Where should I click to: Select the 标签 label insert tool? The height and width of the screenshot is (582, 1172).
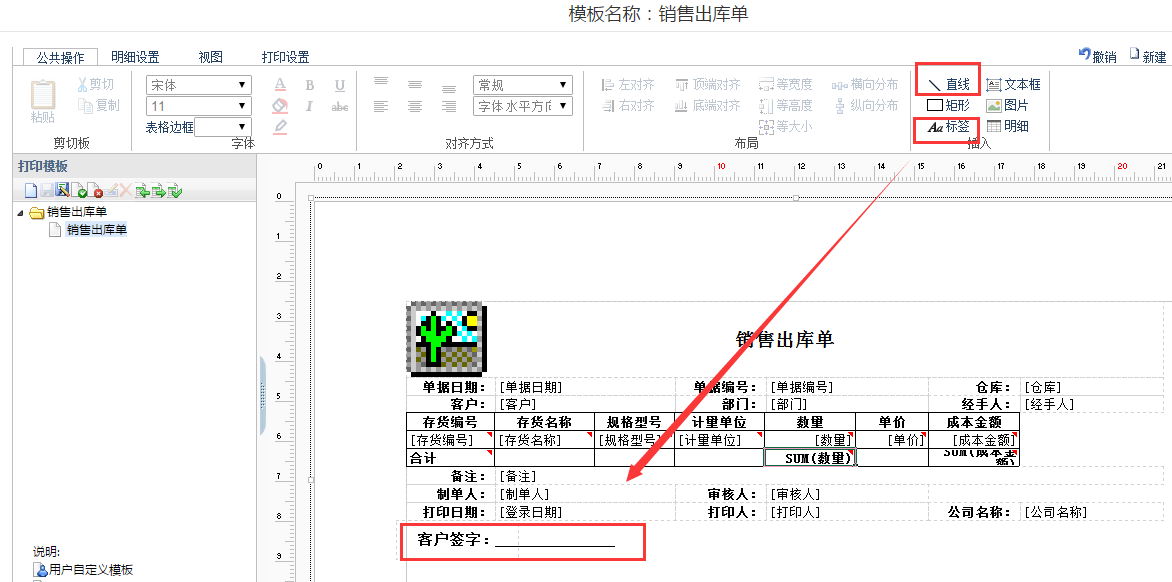[x=948, y=127]
